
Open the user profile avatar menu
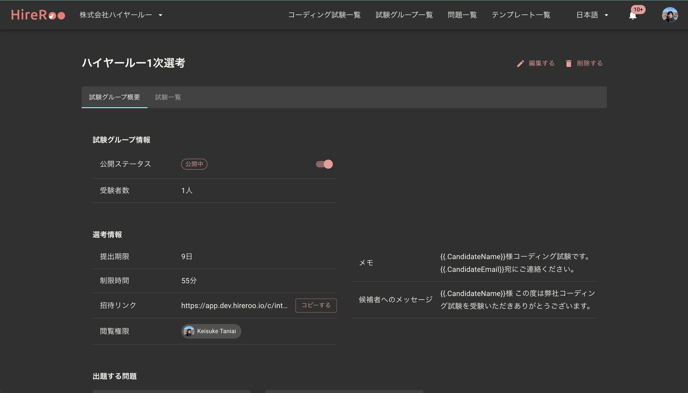point(670,15)
